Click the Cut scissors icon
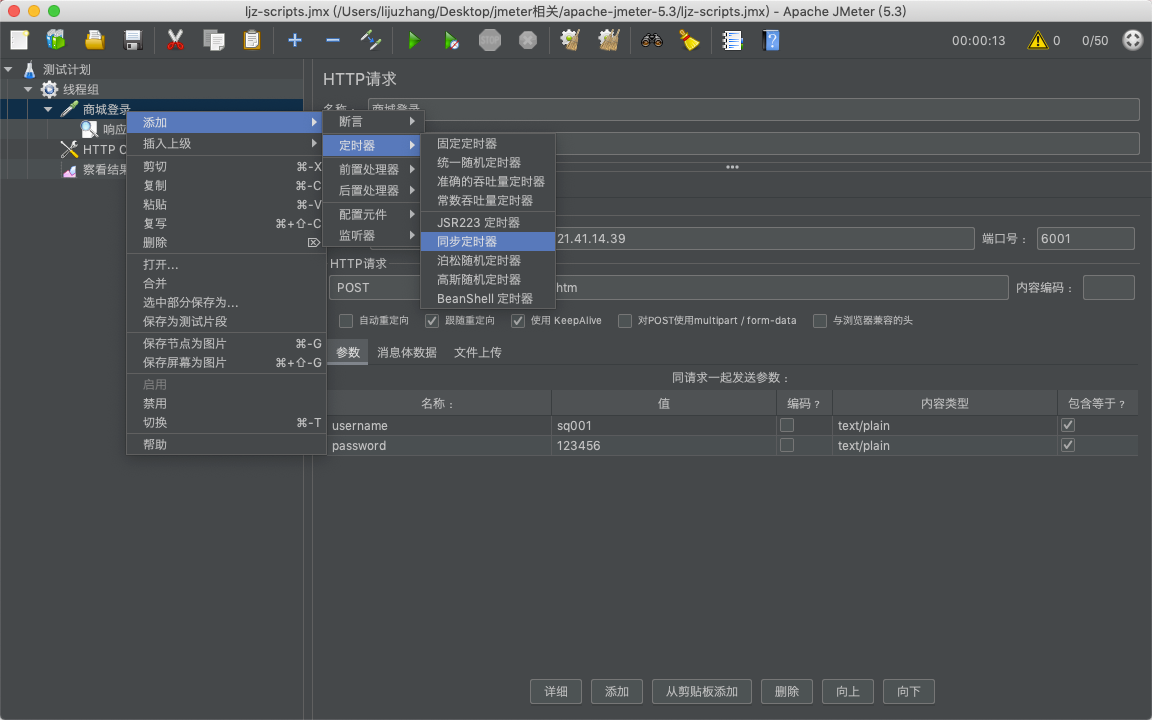Screen dimensions: 1152x720 pyautogui.click(x=175, y=40)
